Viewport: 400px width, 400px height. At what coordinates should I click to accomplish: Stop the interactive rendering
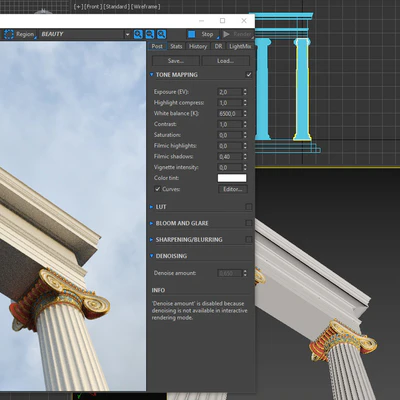point(203,34)
